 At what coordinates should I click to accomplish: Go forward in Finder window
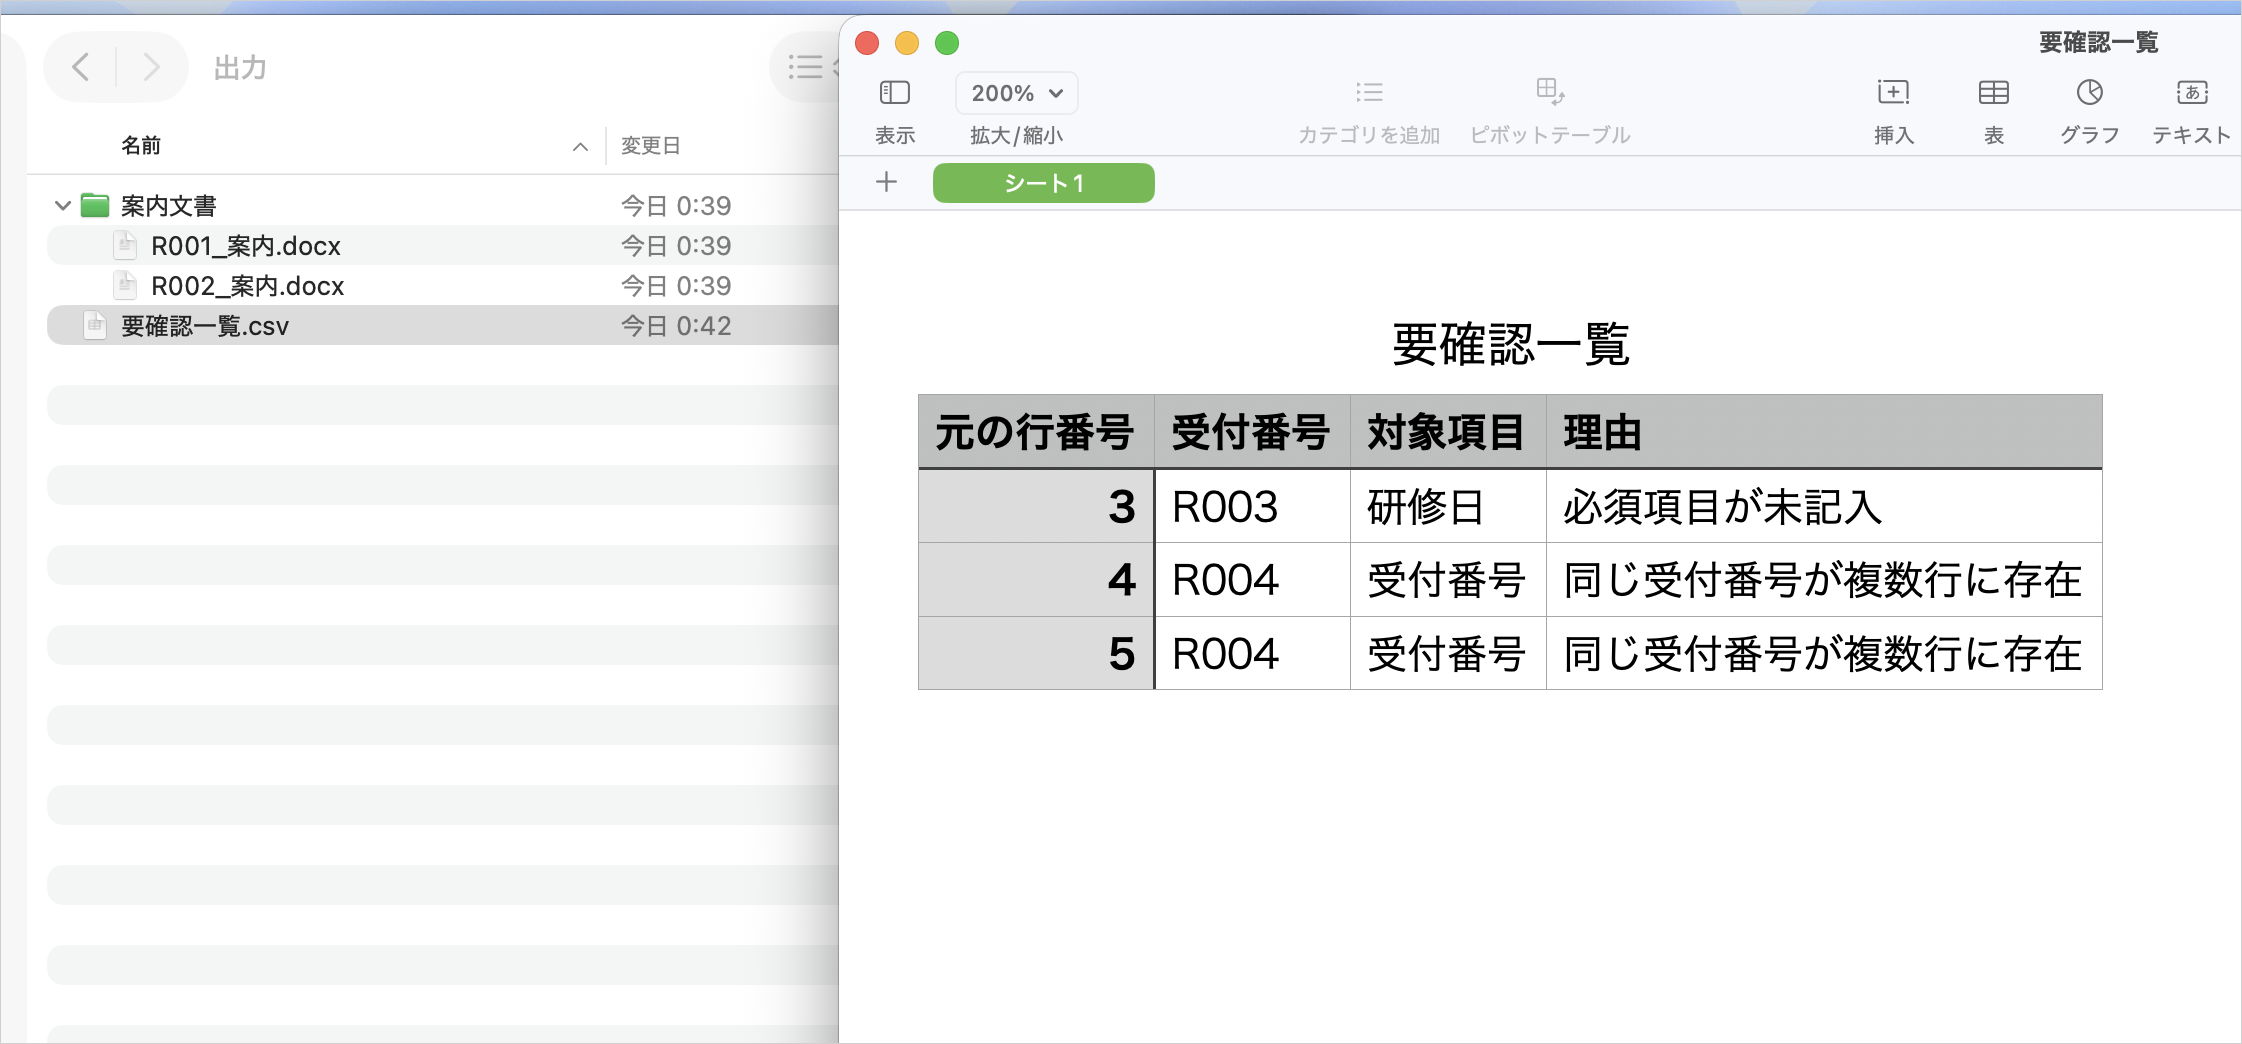tap(151, 67)
